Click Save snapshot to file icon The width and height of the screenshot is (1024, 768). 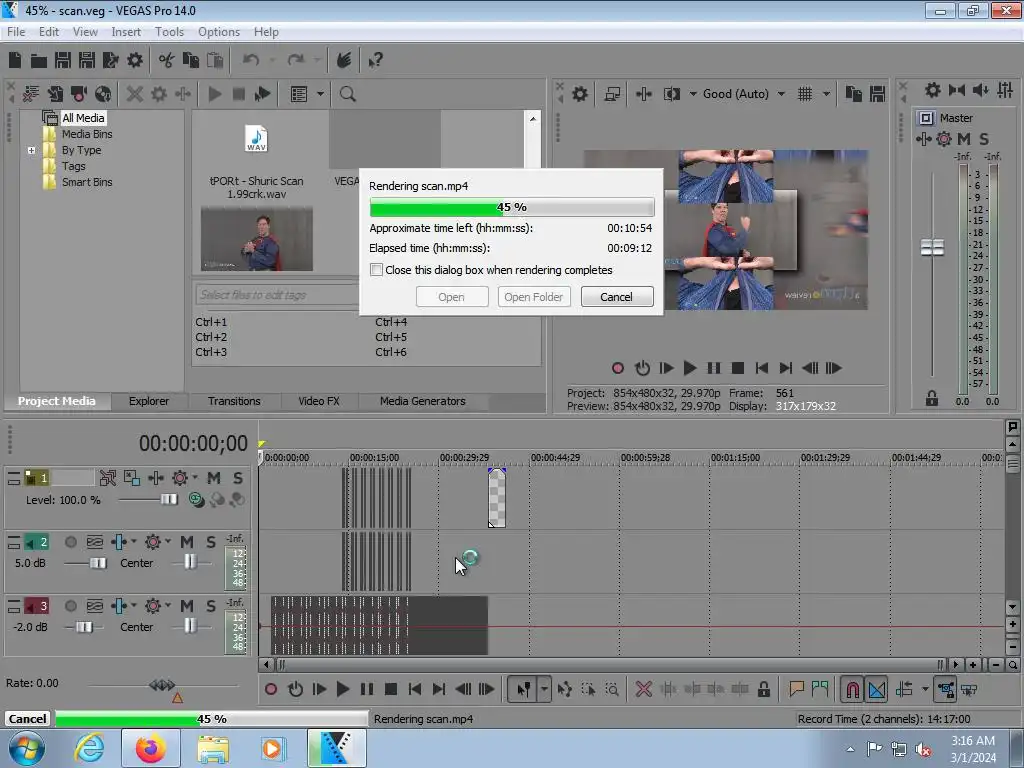878,94
